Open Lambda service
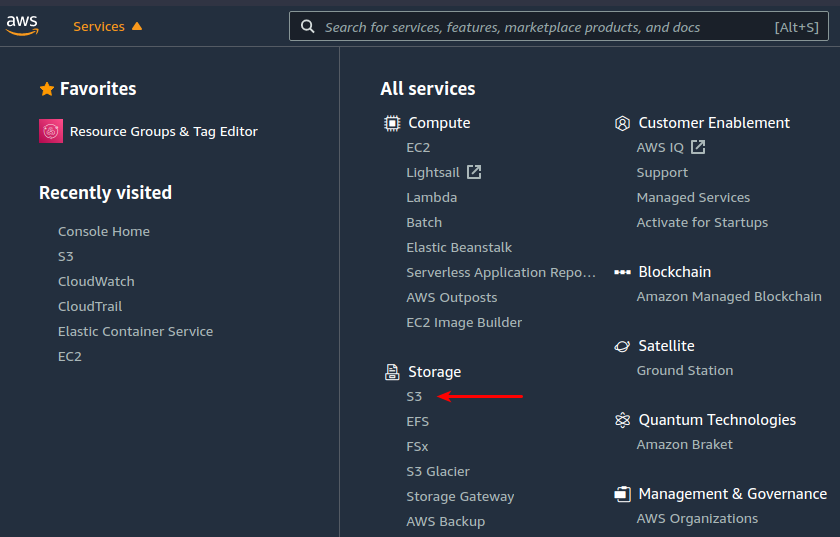Image resolution: width=840 pixels, height=537 pixels. pos(432,197)
